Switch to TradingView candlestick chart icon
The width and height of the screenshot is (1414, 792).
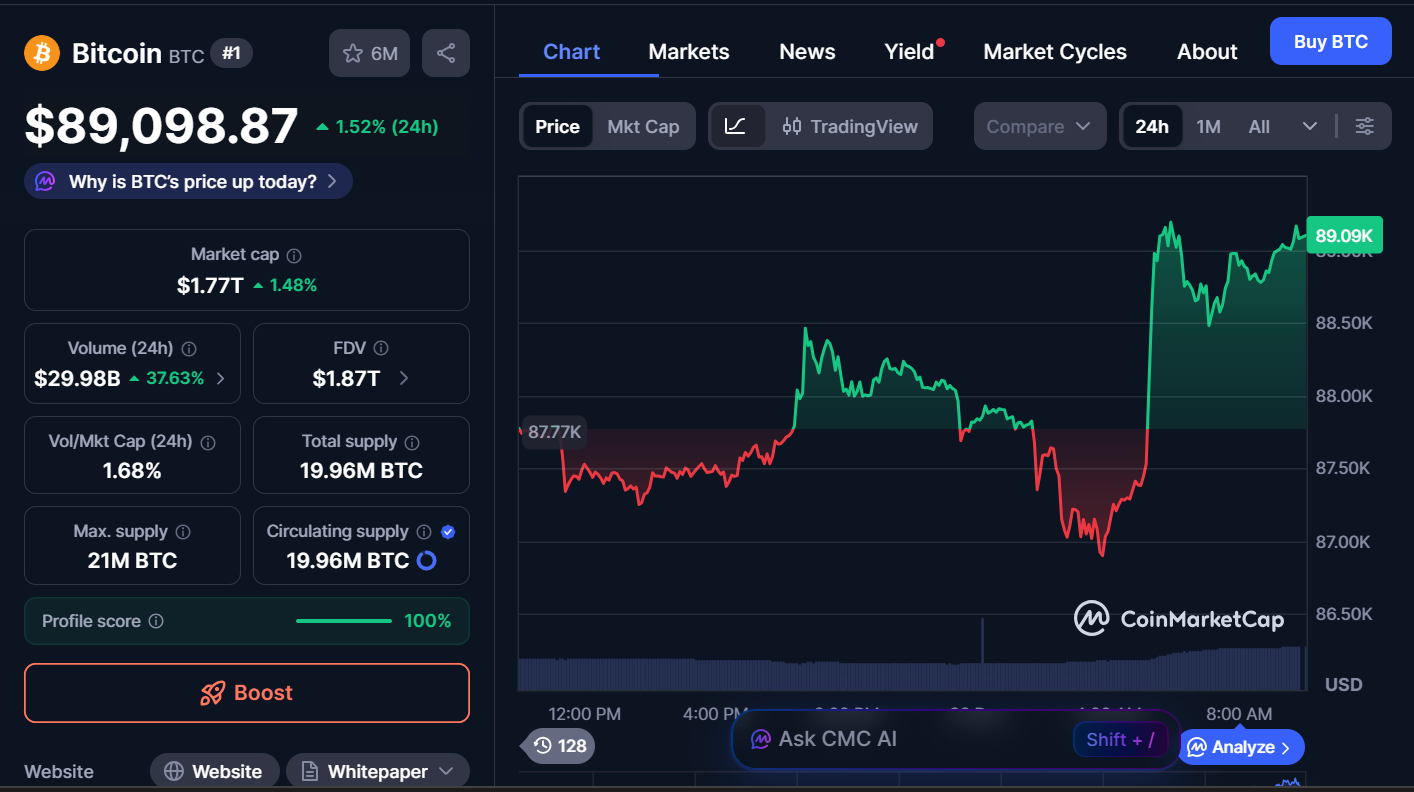[x=791, y=126]
